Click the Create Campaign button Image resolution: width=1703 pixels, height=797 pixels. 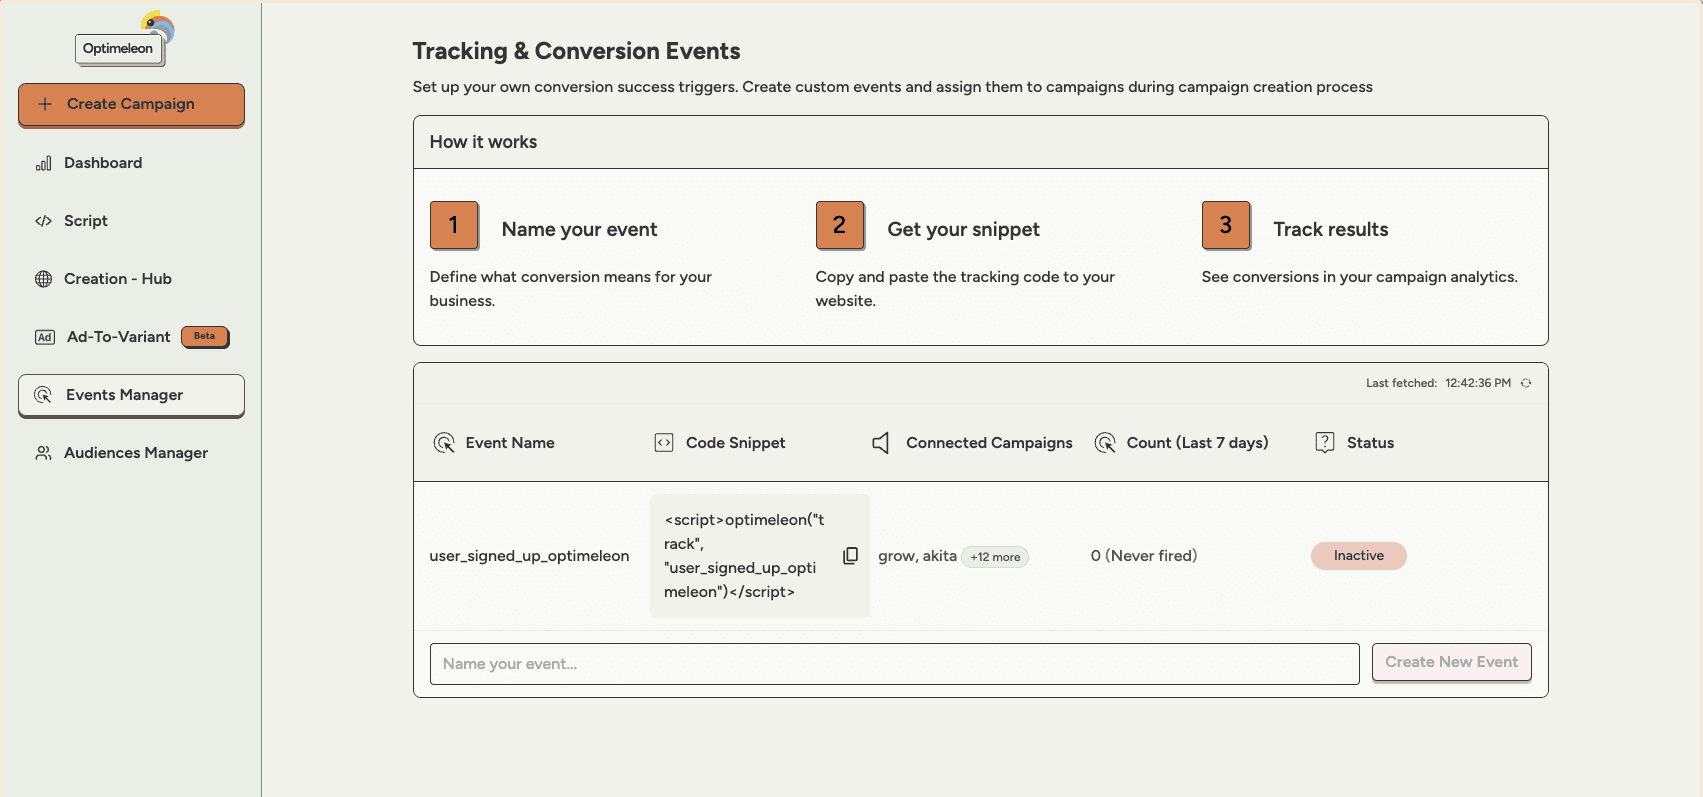click(x=131, y=104)
